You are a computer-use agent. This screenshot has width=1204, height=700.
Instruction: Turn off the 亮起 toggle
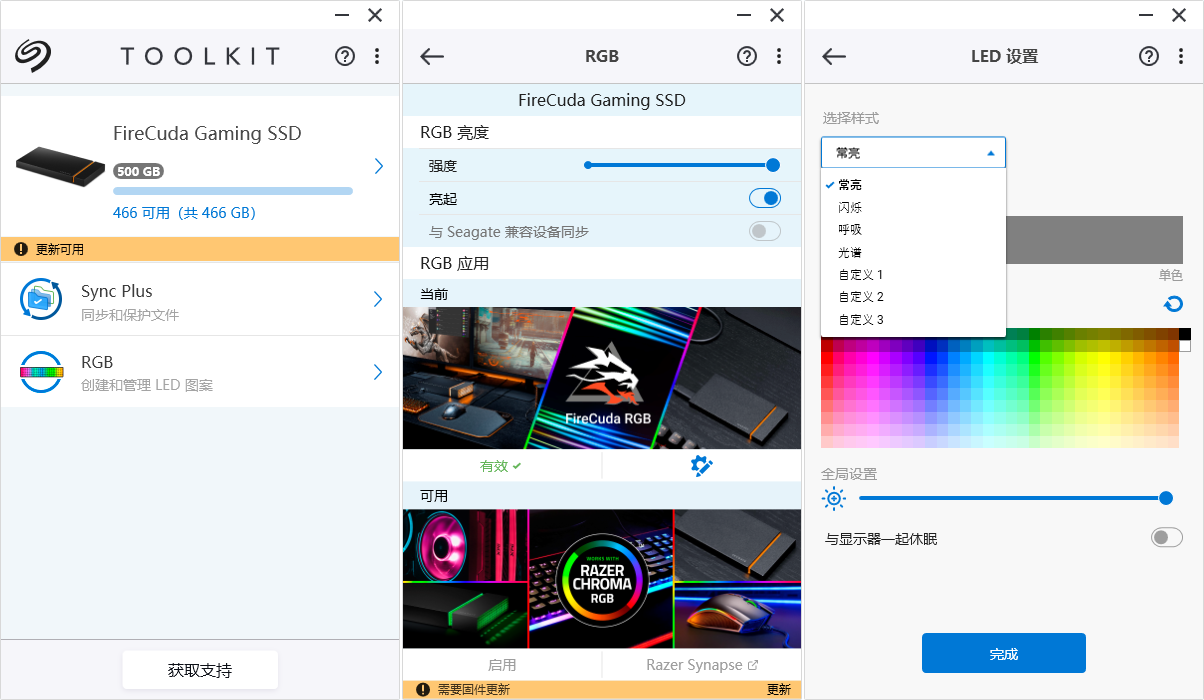[x=764, y=197]
